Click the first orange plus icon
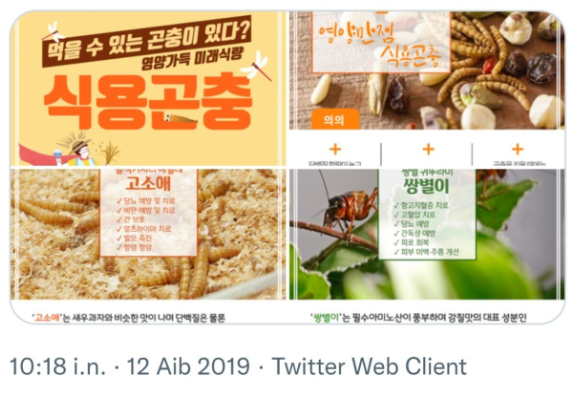Image resolution: width=583 pixels, height=411 pixels. coord(335,149)
